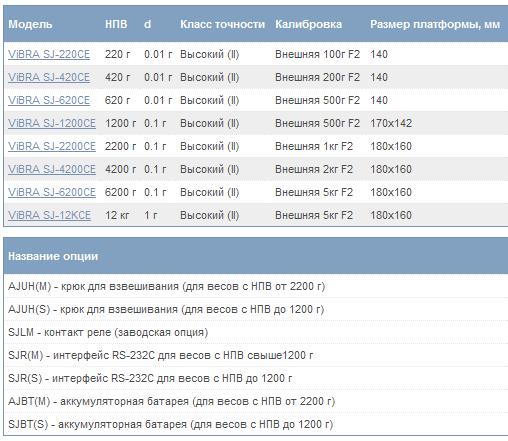Open the ViBRA SJ-1200CE model link
Image resolution: width=508 pixels, height=441 pixels.
pyautogui.click(x=52, y=123)
